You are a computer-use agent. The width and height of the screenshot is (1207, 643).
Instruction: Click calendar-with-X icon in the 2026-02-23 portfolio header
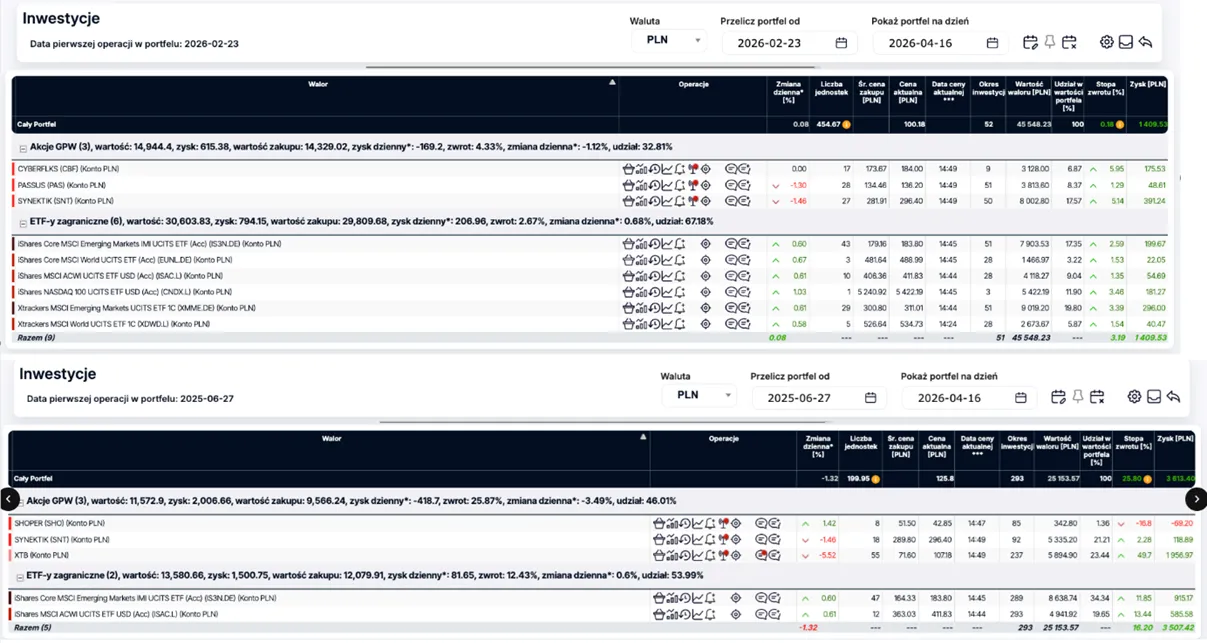pyautogui.click(x=1069, y=42)
